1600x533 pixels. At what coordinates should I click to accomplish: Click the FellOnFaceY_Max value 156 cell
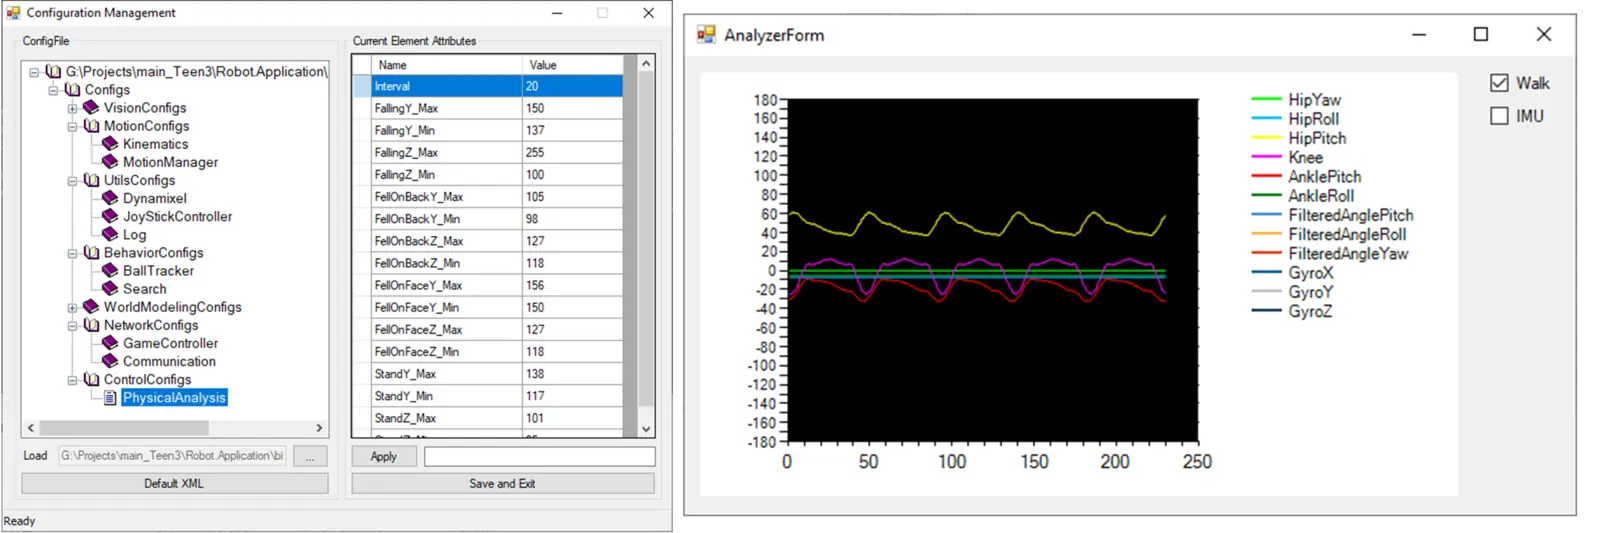[x=572, y=285]
